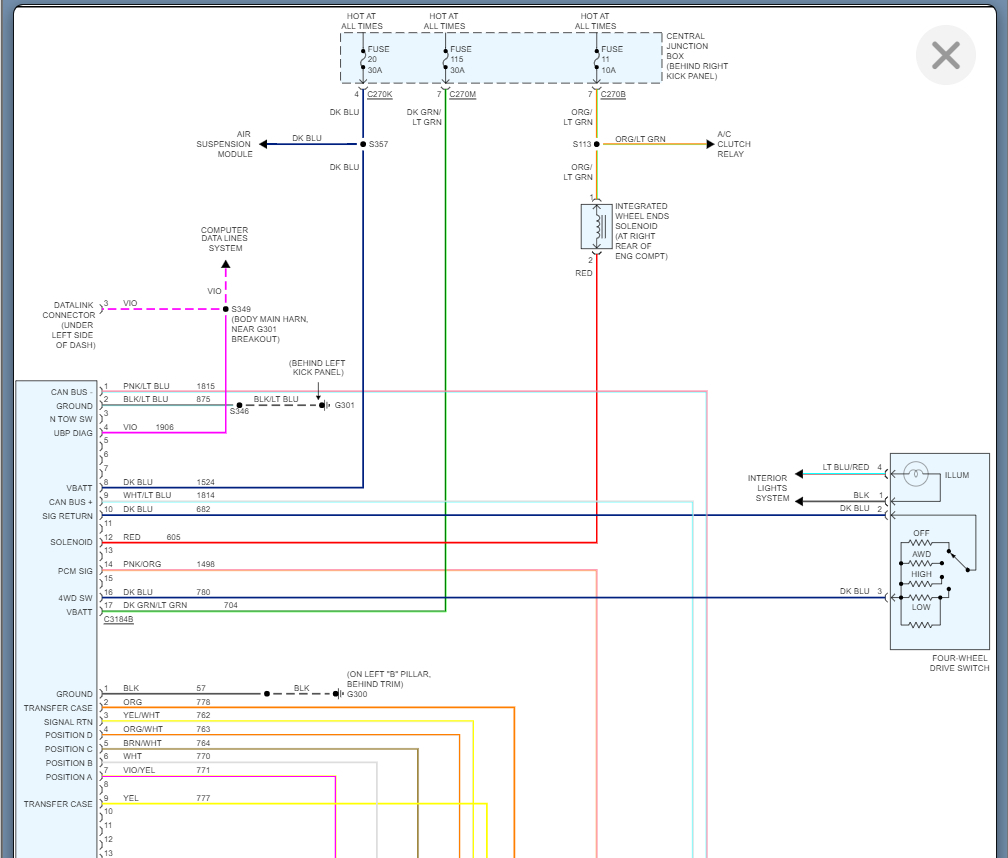This screenshot has height=858, width=1008.
Task: Open the Interior Lights System reference
Action: pos(767,488)
